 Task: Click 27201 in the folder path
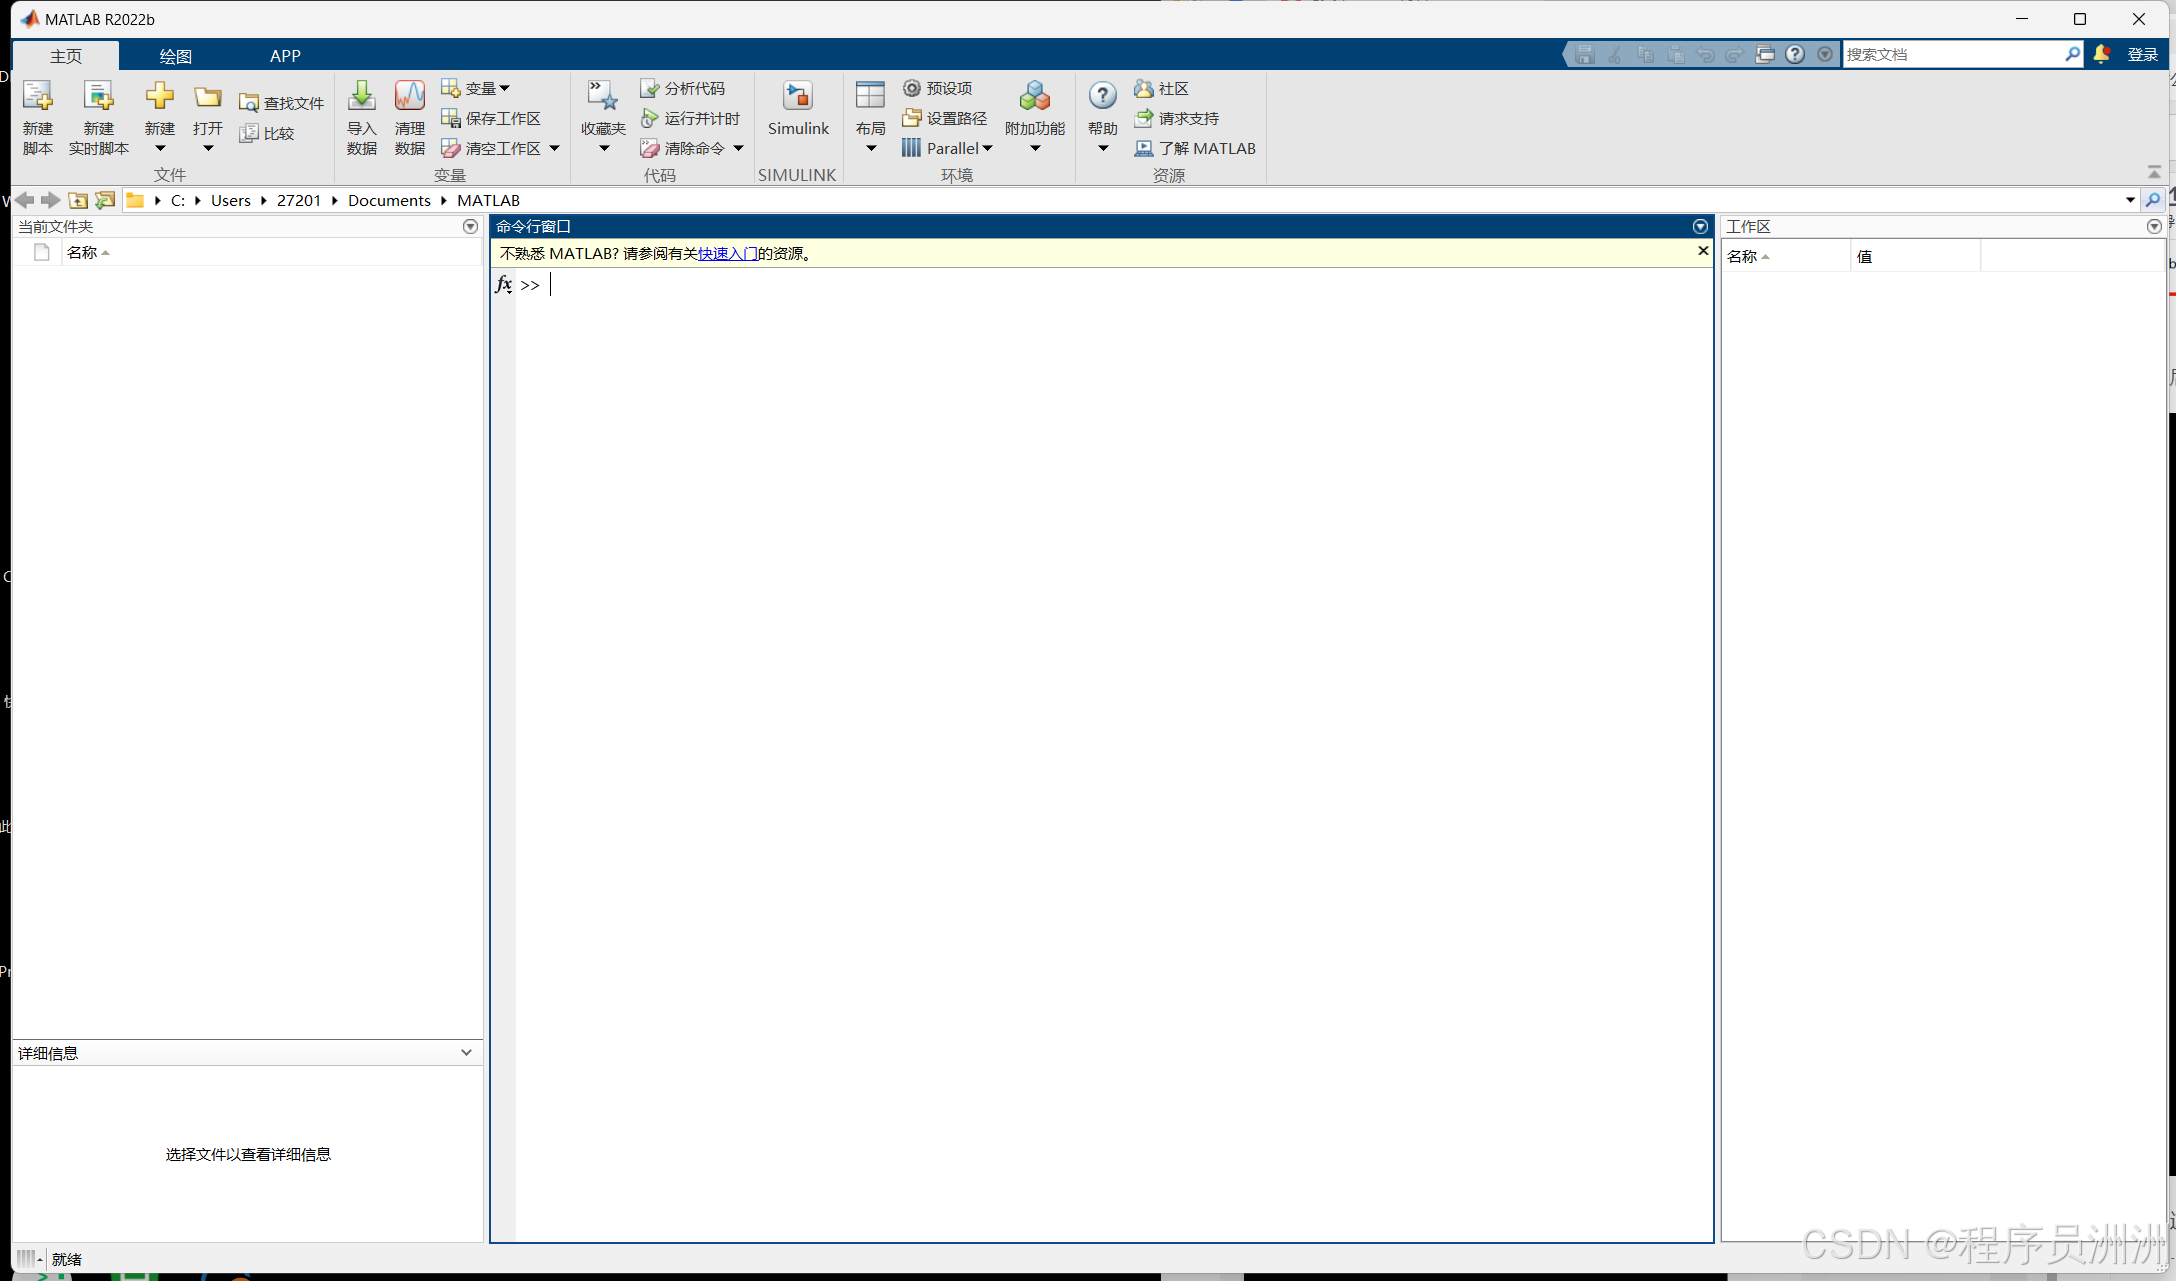(x=299, y=200)
